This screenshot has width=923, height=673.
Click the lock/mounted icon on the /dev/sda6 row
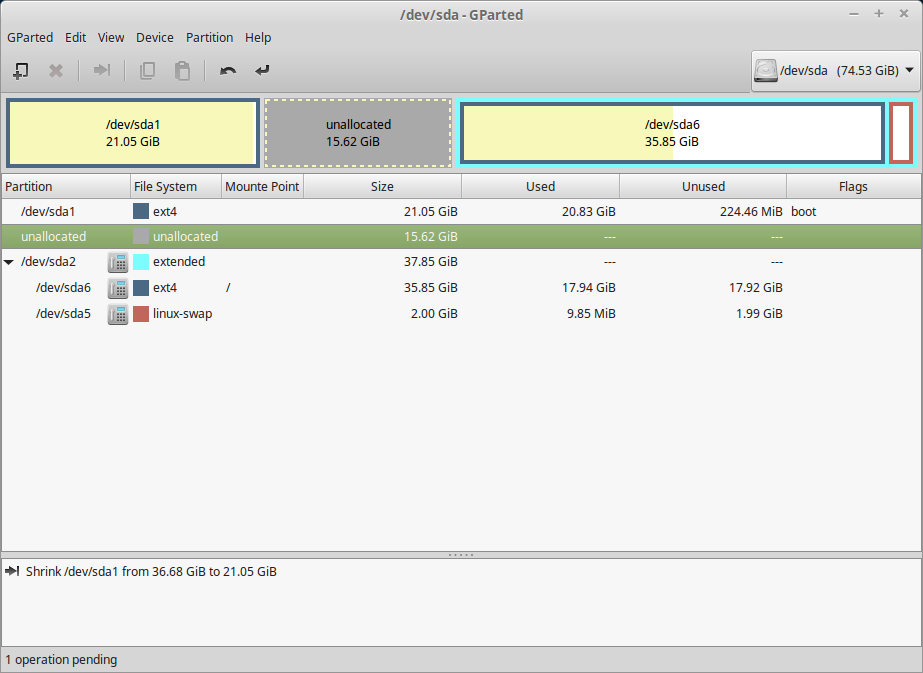tap(118, 288)
